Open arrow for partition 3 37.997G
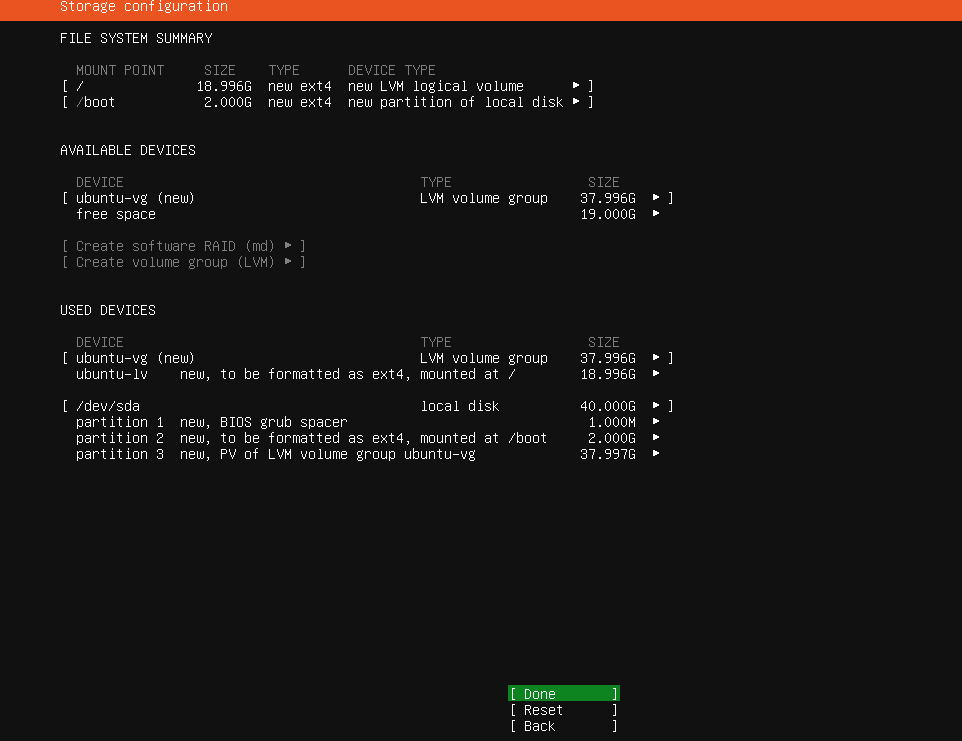Screen dimensions: 962x741 (x=656, y=453)
